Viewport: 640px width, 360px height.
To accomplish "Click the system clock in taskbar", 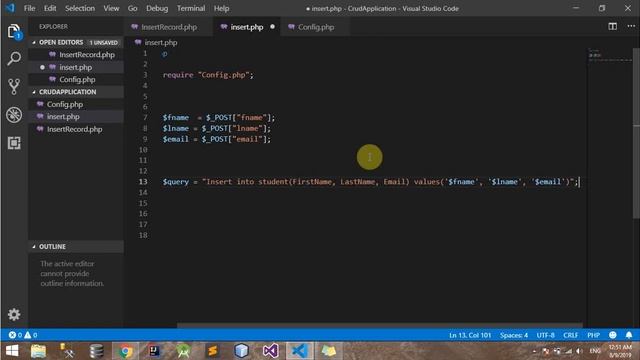I will (x=620, y=351).
